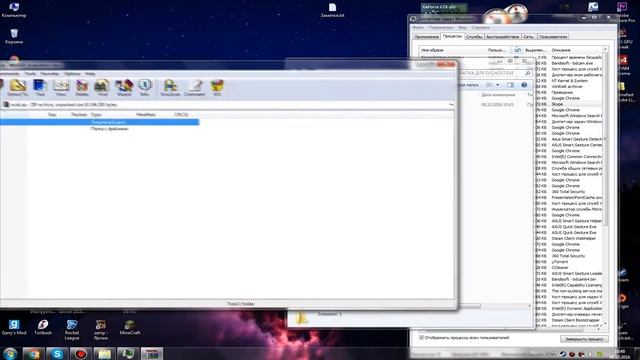Click Extract To in WinRAR toolbar
The height and width of the screenshot is (360, 640).
pos(18,87)
